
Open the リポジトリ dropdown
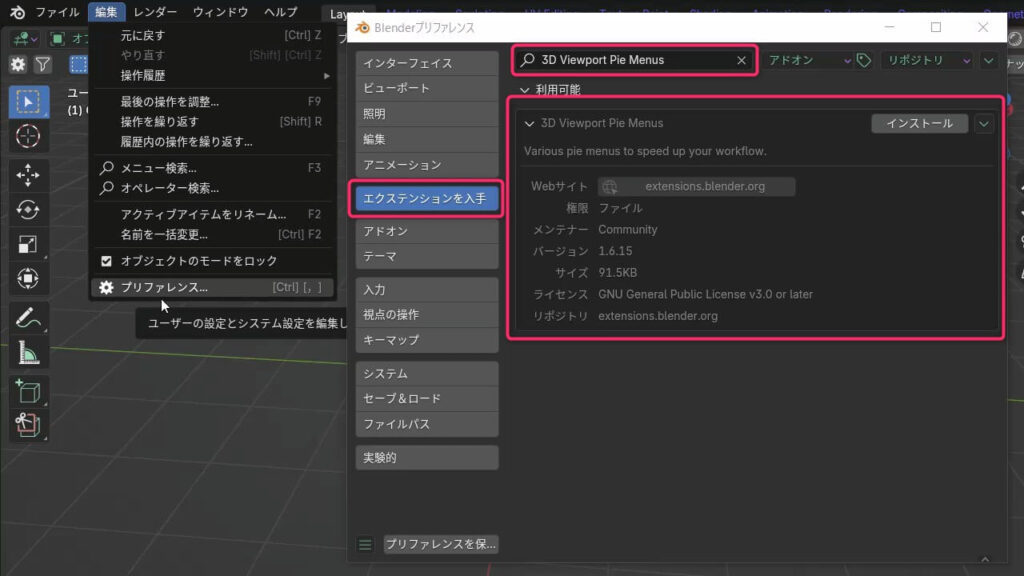click(x=927, y=60)
